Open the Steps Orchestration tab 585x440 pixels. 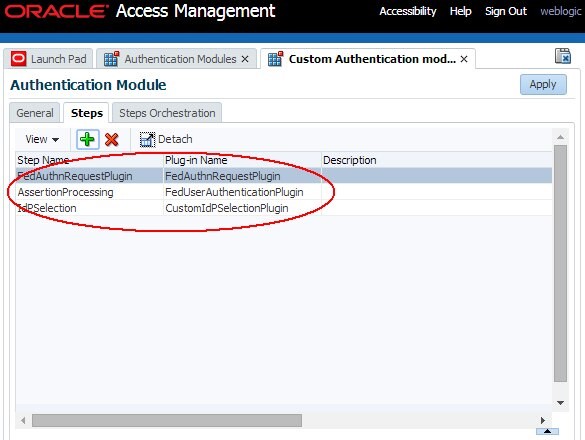pos(167,113)
